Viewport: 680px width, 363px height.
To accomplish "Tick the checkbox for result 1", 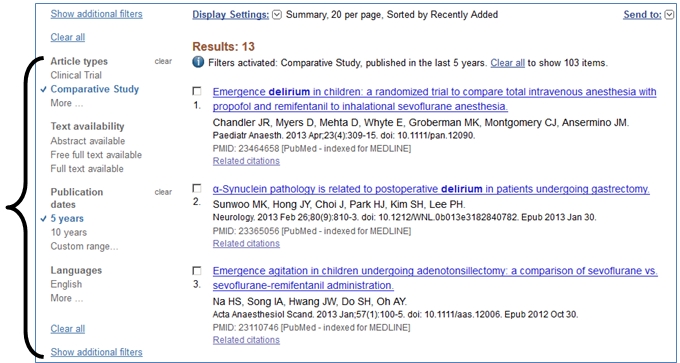I will (197, 91).
